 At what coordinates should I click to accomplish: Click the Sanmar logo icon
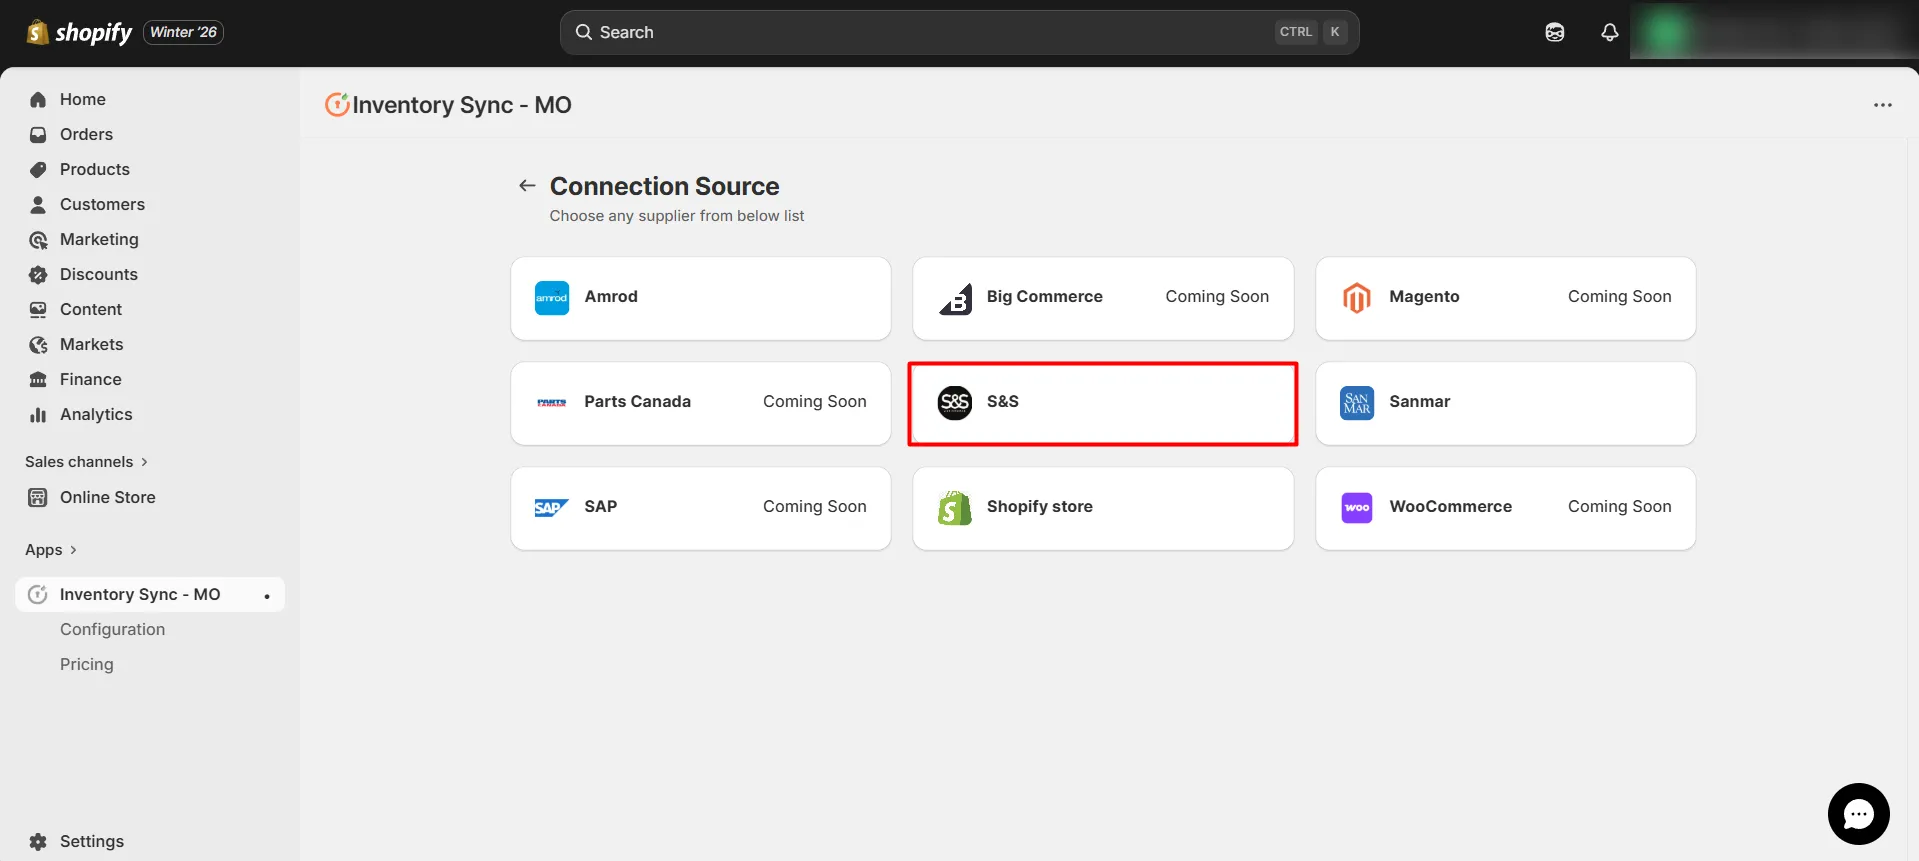tap(1357, 403)
